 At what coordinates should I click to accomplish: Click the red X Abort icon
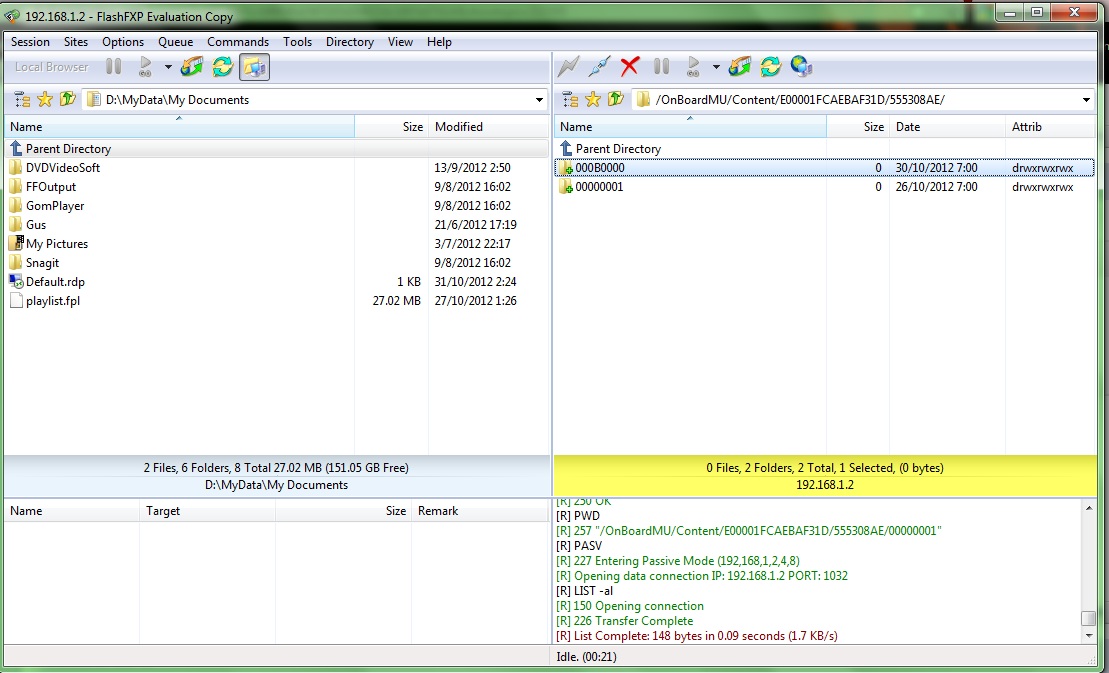[629, 67]
